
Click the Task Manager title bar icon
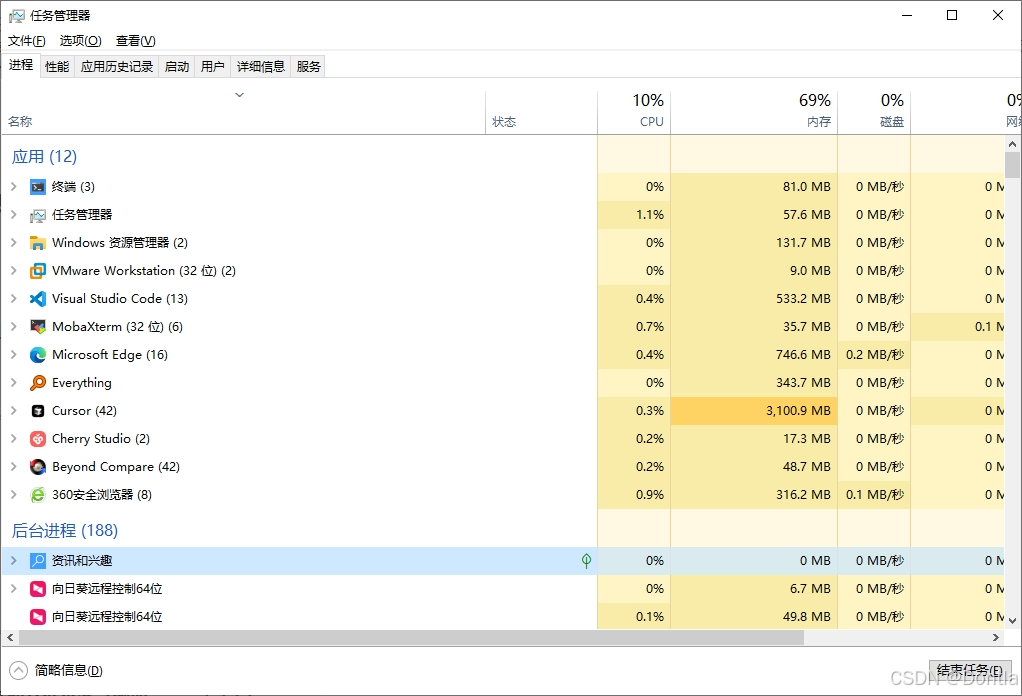click(16, 16)
